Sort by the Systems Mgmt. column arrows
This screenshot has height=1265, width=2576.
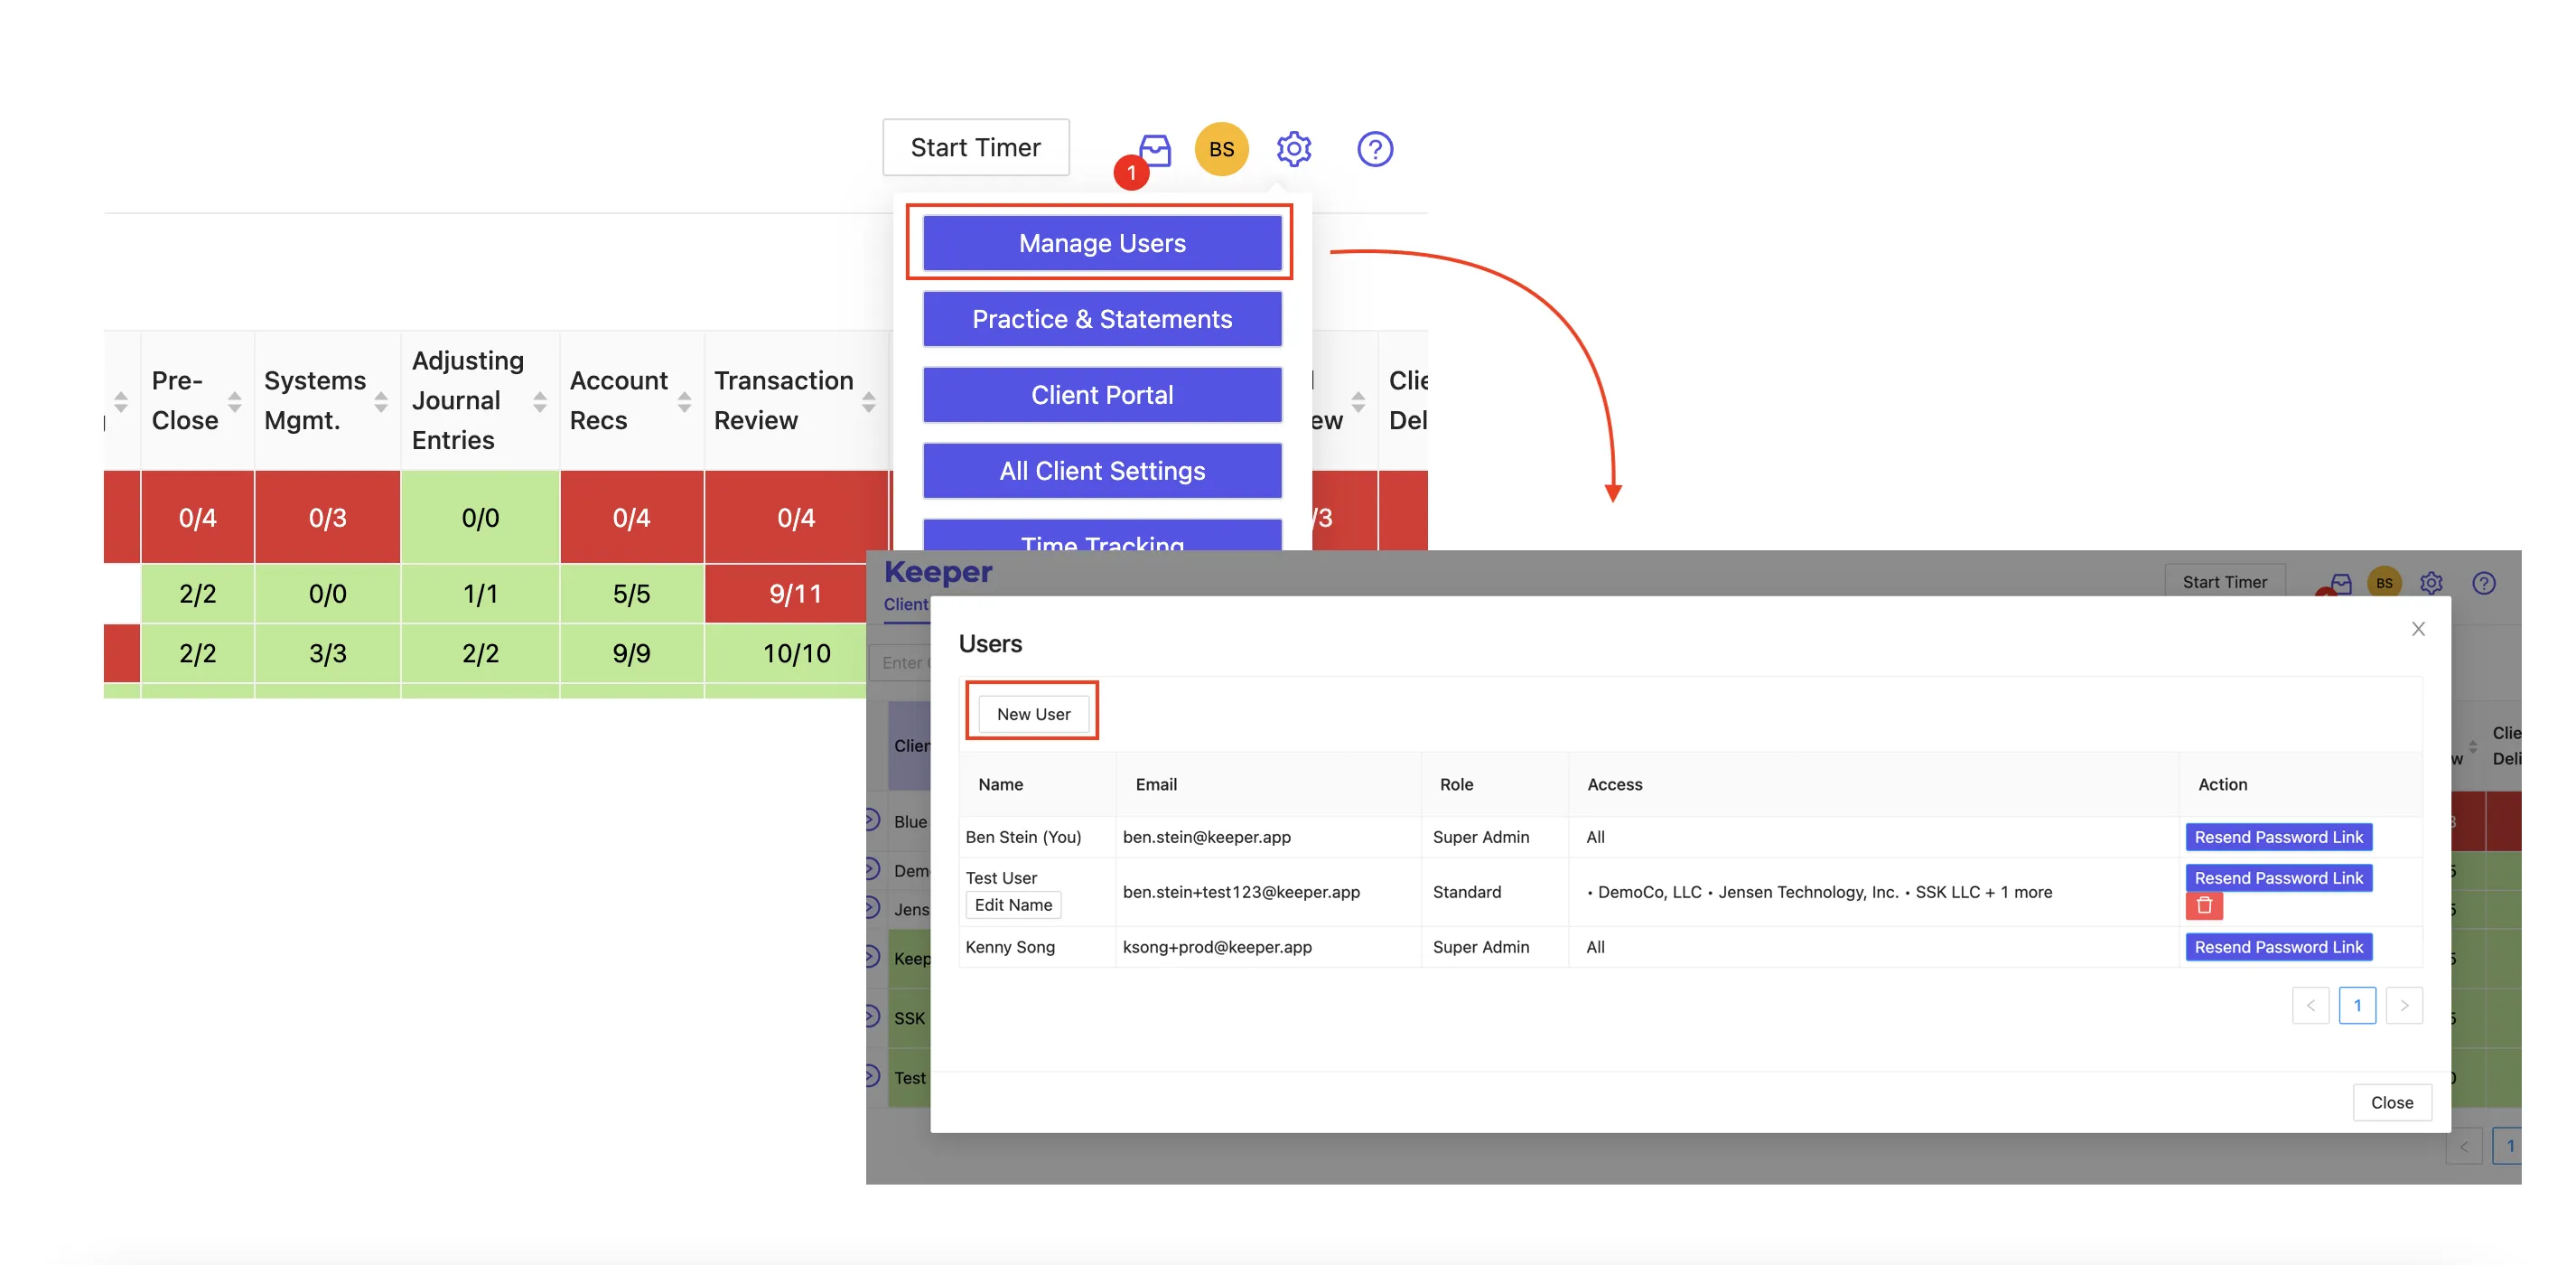380,401
